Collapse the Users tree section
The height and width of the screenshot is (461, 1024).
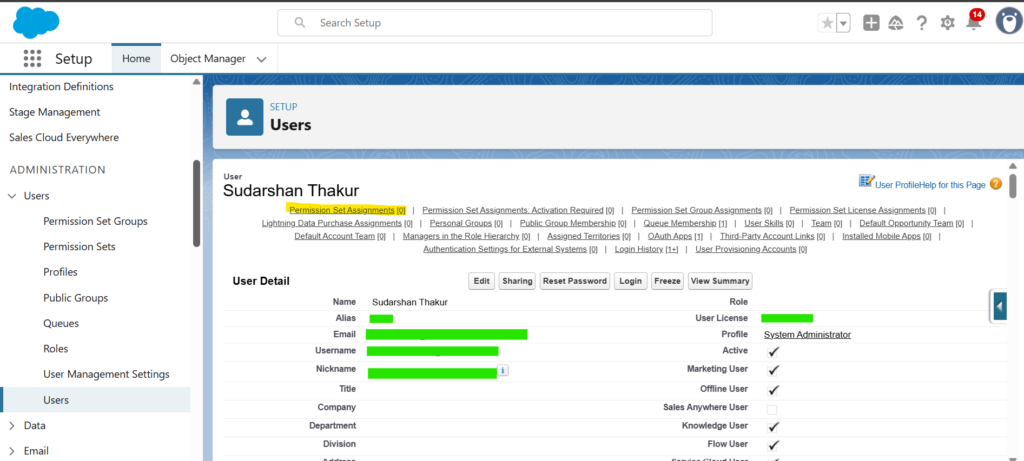(12, 196)
